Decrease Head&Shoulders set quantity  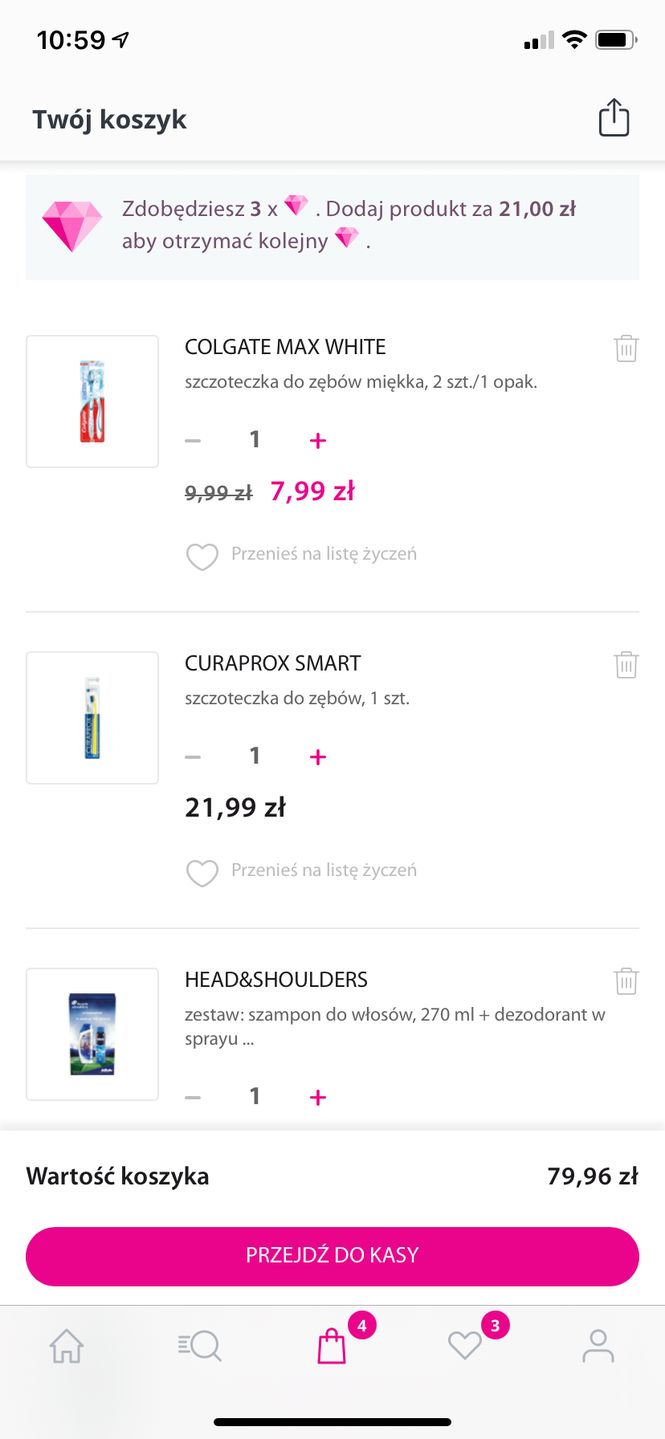(x=193, y=1097)
